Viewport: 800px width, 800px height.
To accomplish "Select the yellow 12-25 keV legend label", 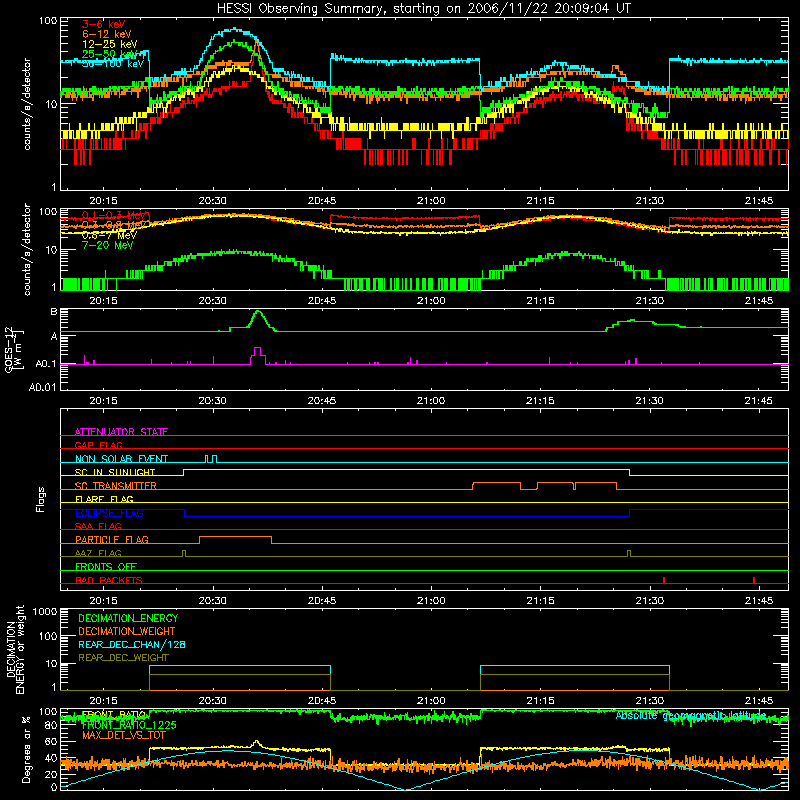I will click(x=110, y=44).
